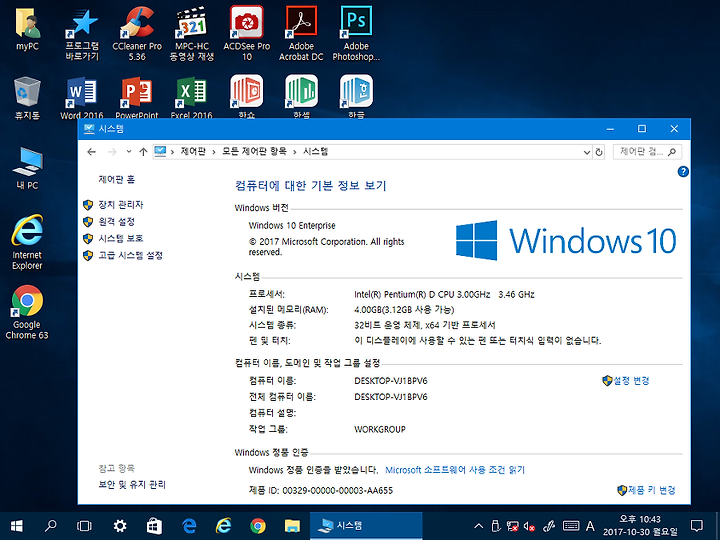720x540 pixels.
Task: Open 고급 시스템 설정 link
Action: coord(131,255)
